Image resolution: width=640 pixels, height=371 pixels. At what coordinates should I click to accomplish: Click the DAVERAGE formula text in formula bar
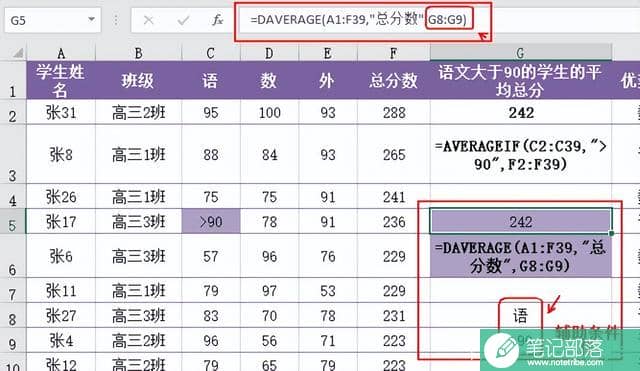point(358,19)
